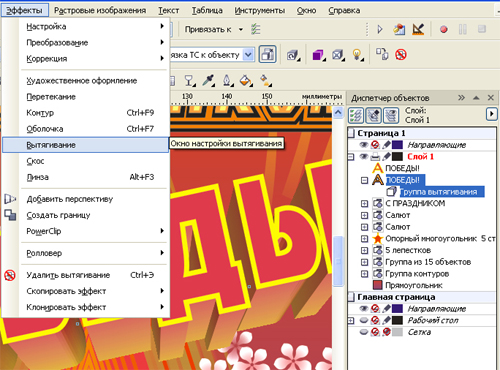Click the Сетка layer gray color swatch
This screenshot has height=370, width=500.
(397, 332)
